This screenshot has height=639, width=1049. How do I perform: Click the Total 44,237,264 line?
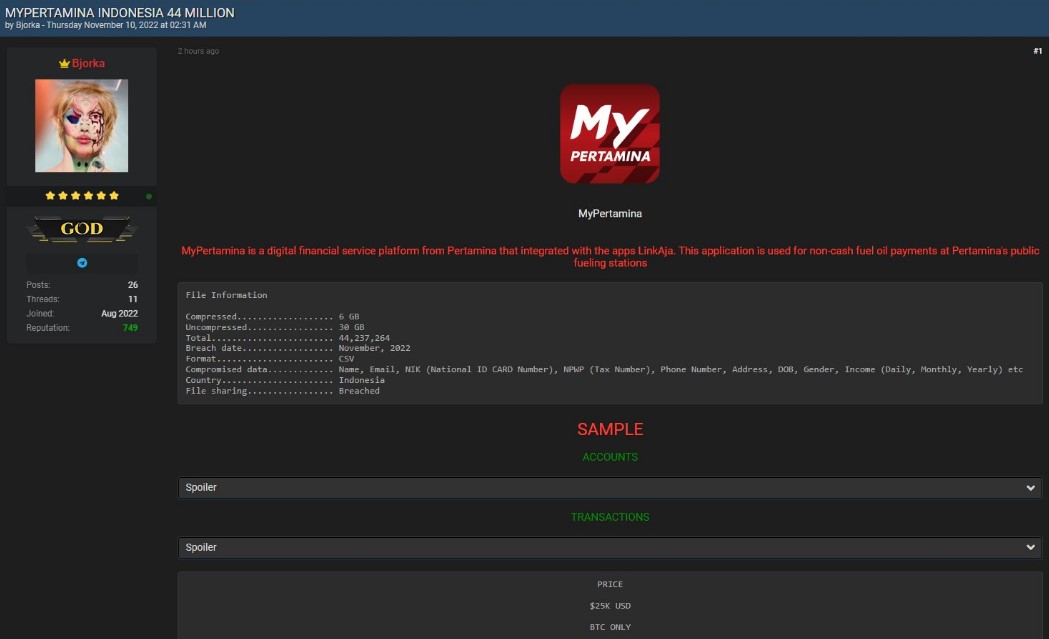point(288,338)
